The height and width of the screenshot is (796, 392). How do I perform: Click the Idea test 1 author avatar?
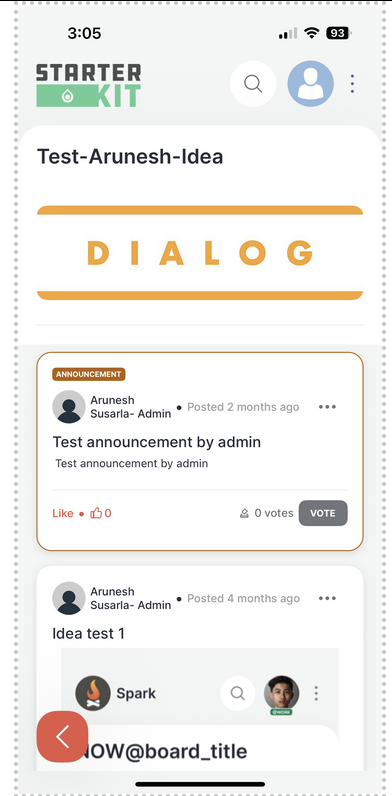(x=69, y=598)
